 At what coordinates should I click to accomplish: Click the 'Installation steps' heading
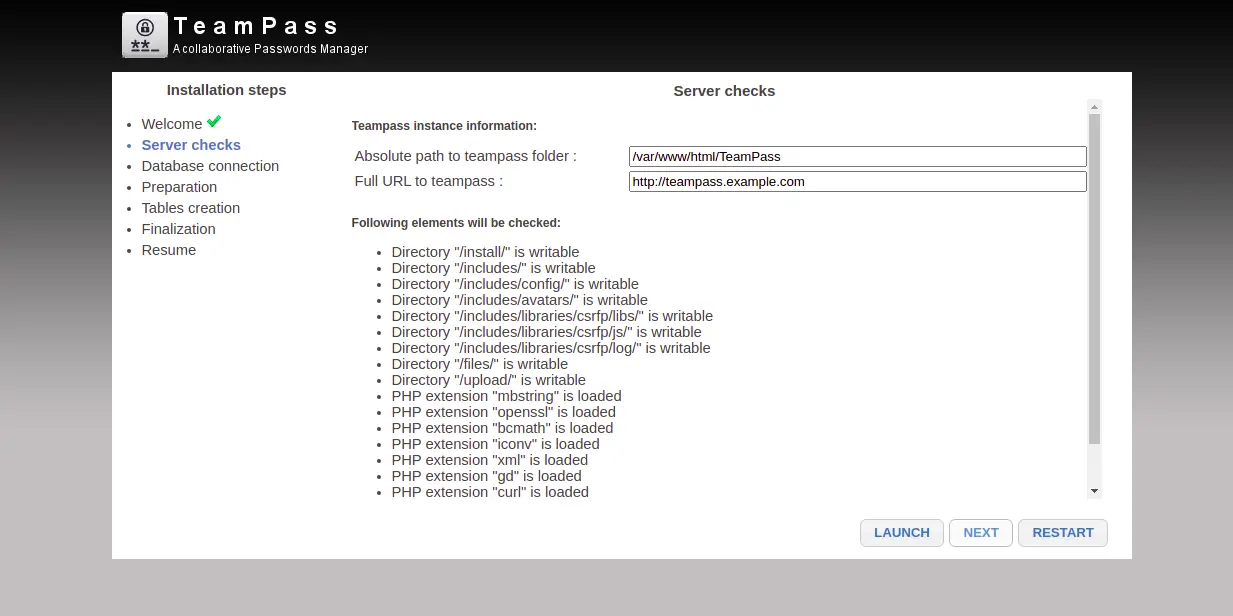226,90
